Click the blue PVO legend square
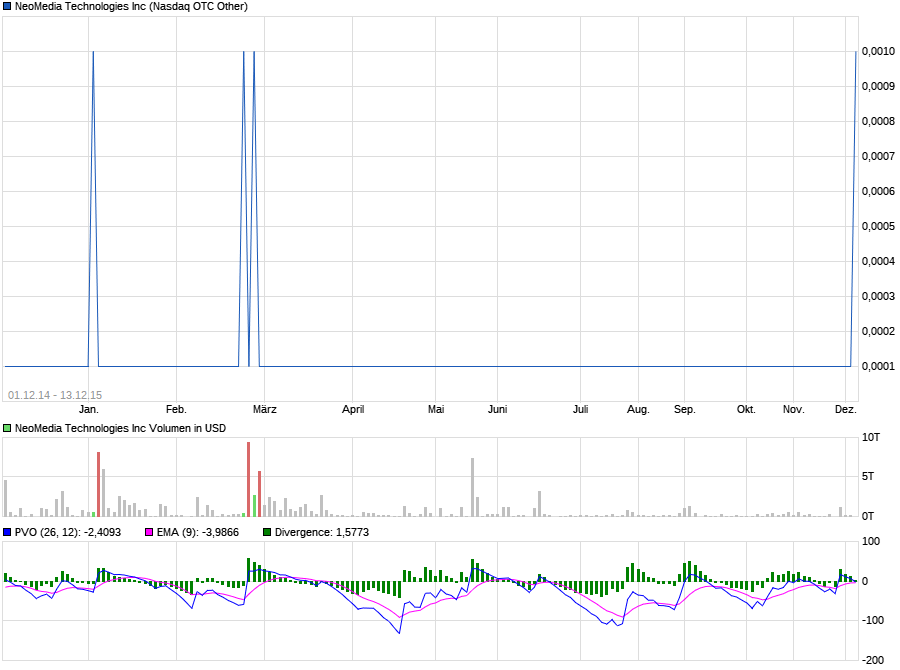 pyautogui.click(x=7, y=532)
